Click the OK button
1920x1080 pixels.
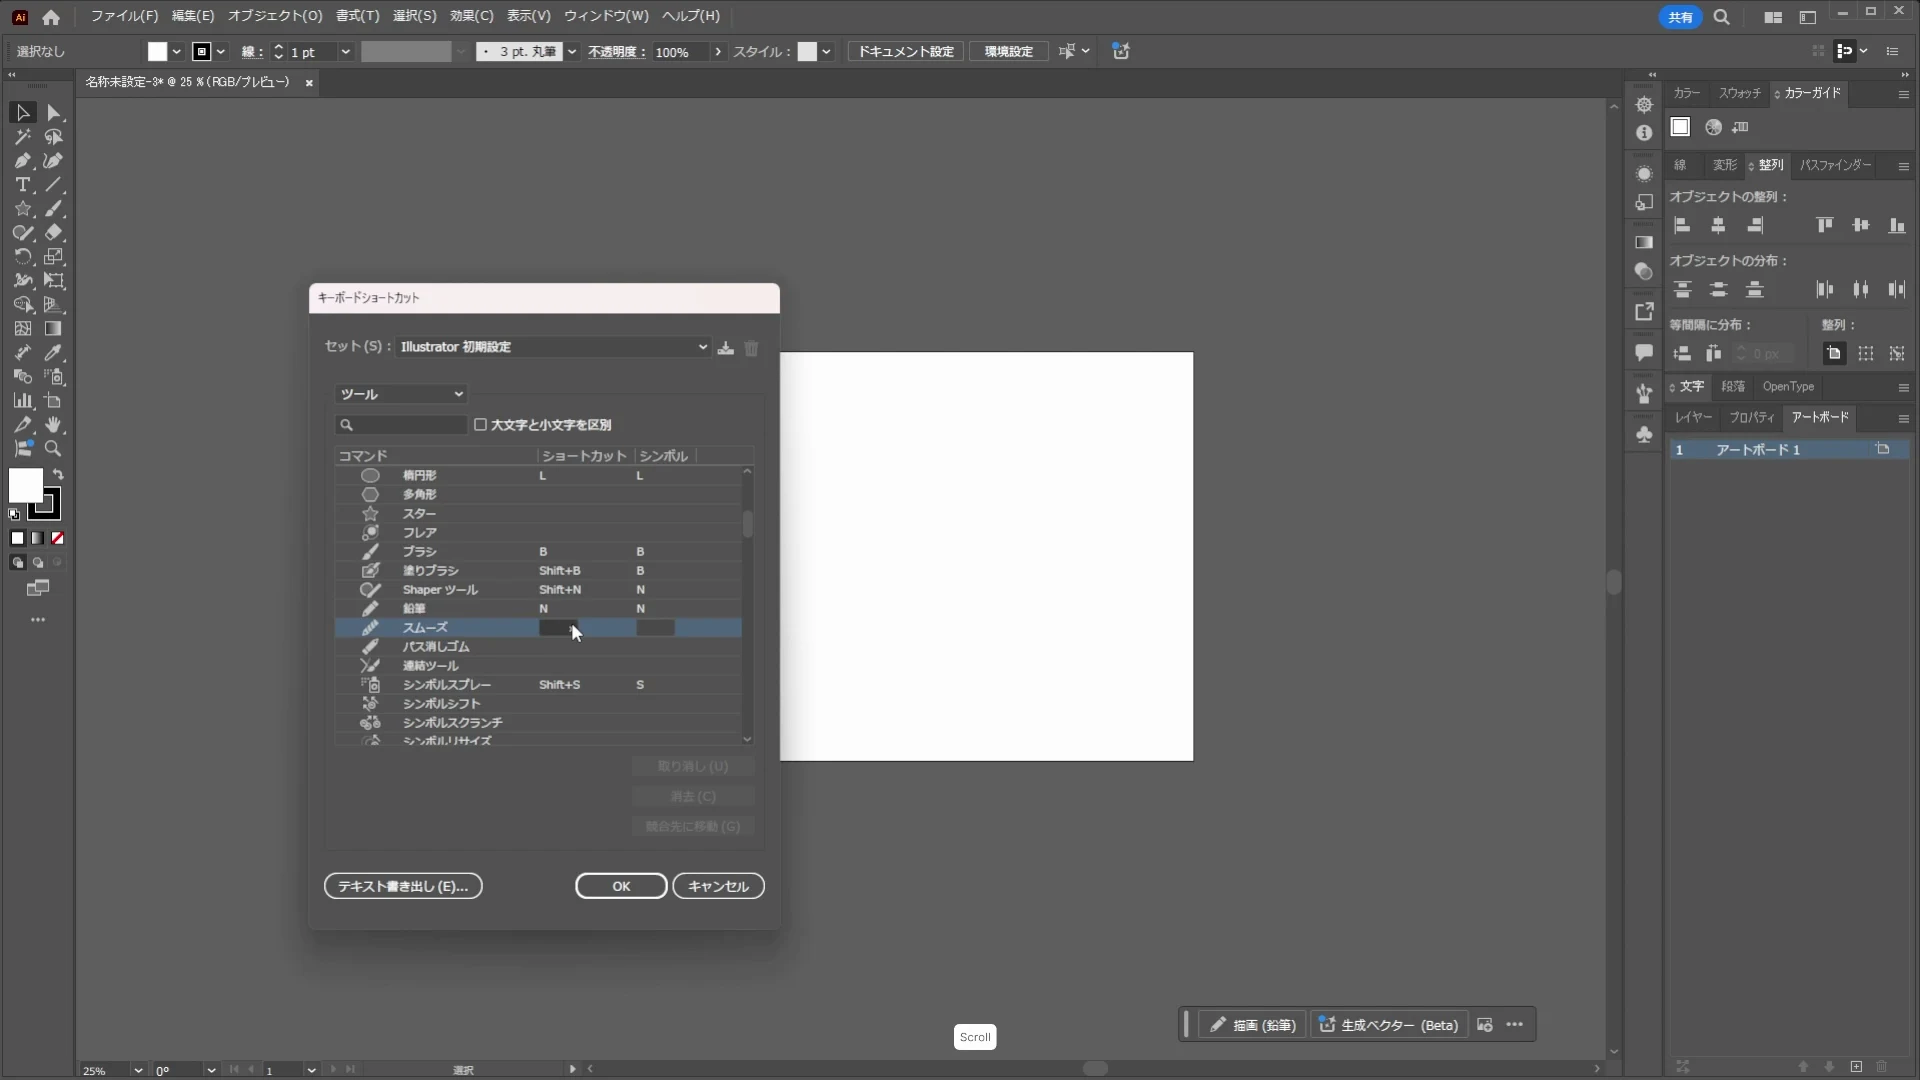(621, 886)
